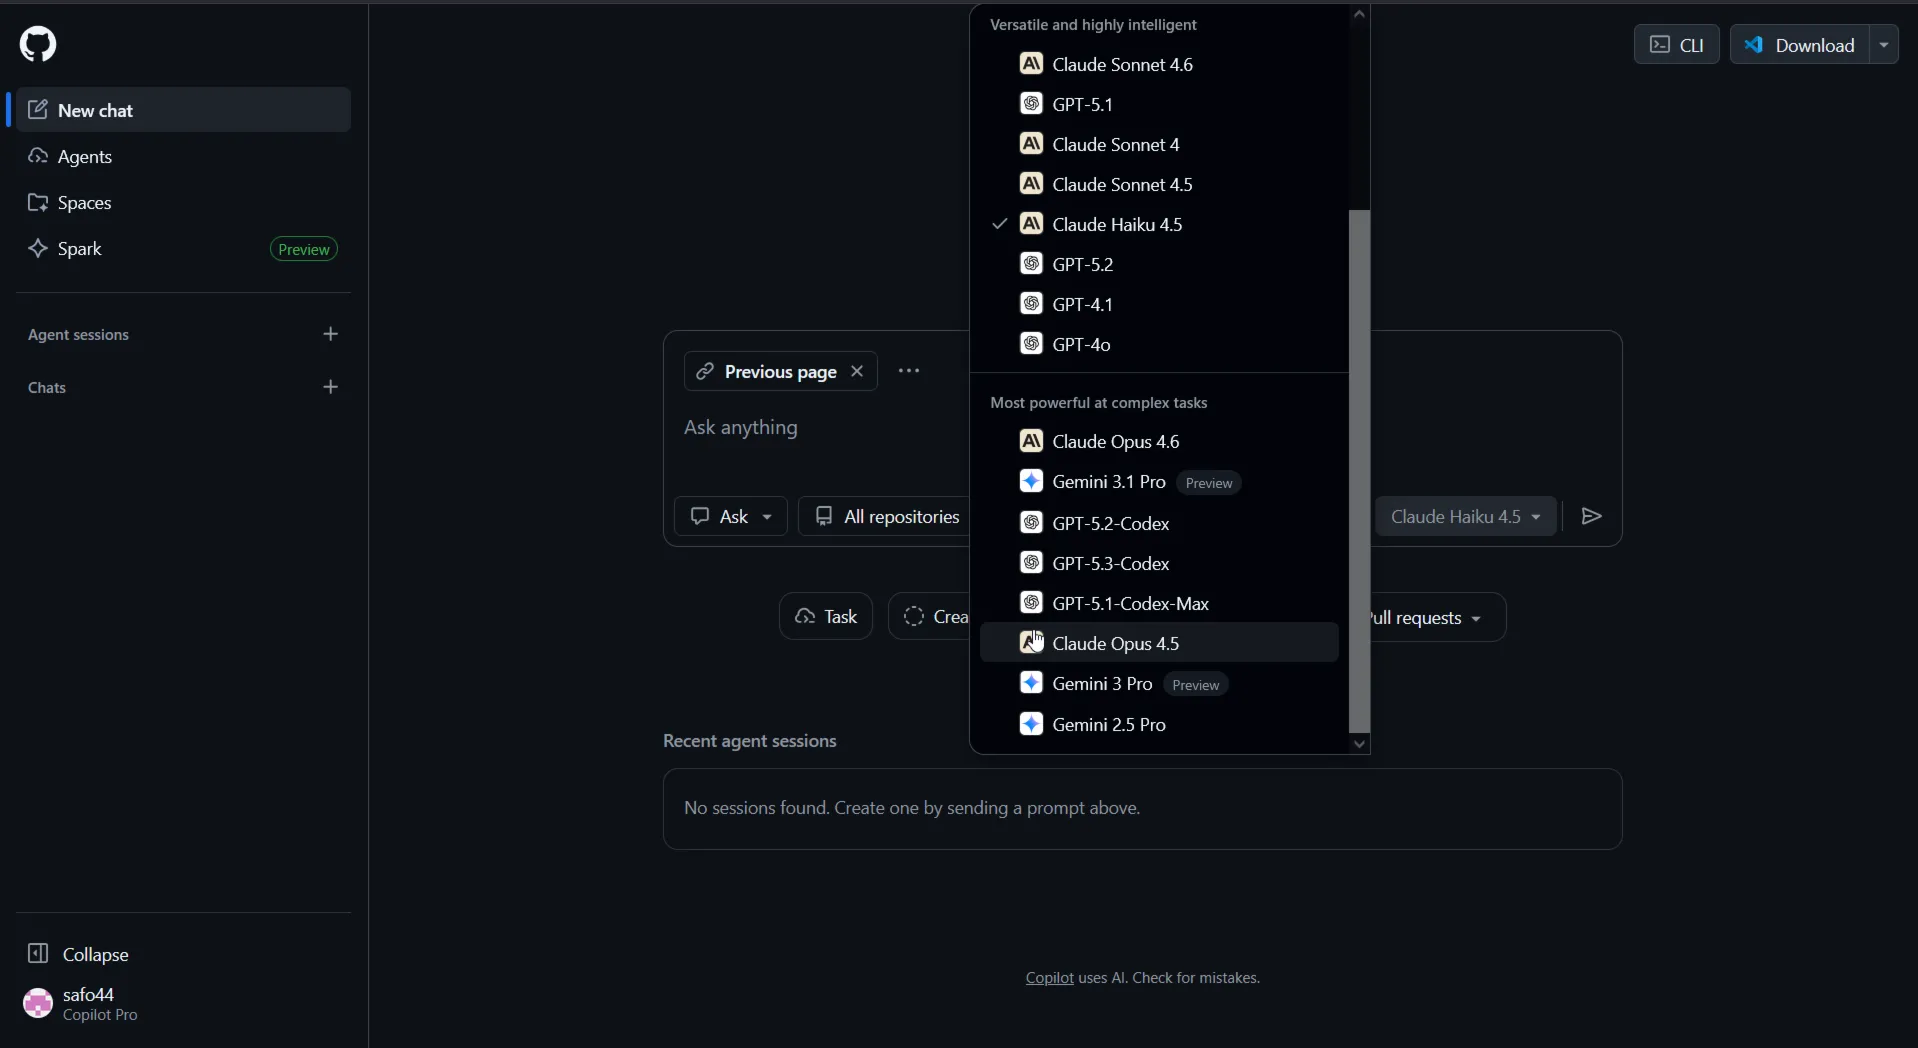
Task: Select the GPT-5.1 model
Action: coord(1159,104)
